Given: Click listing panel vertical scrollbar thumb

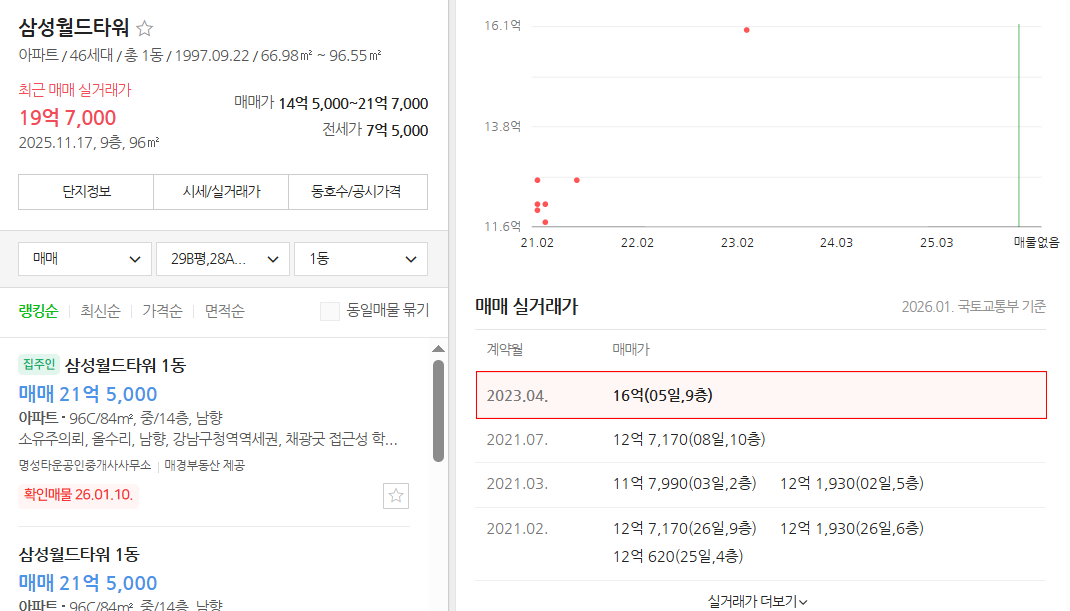Looking at the screenshot, I should tap(438, 411).
